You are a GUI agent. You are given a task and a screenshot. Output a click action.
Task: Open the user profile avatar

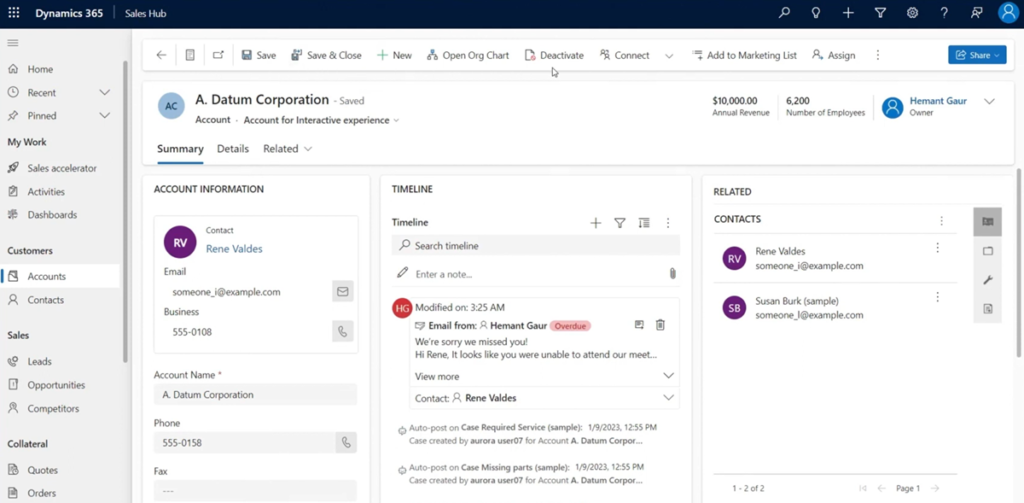tap(1008, 13)
